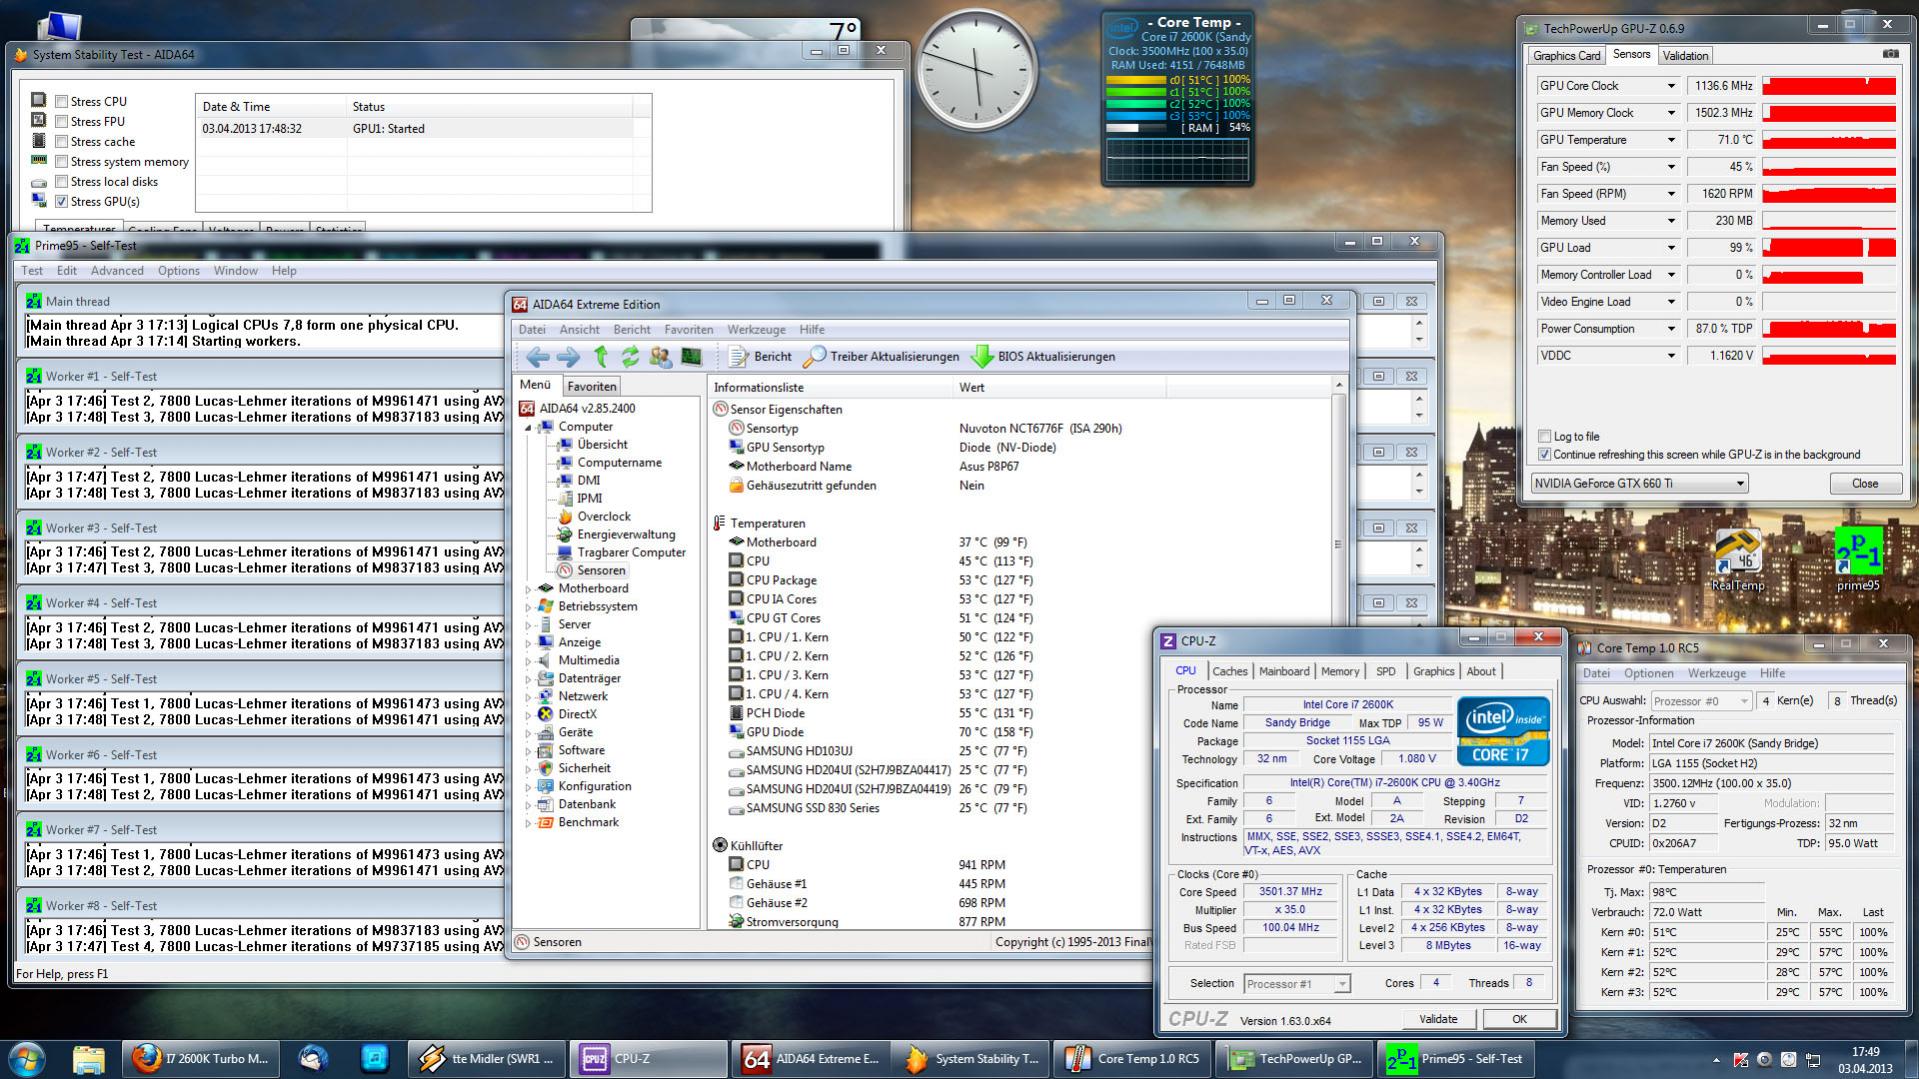Uncheck Continue refreshing in background option
This screenshot has height=1079, width=1919.
coord(1545,454)
